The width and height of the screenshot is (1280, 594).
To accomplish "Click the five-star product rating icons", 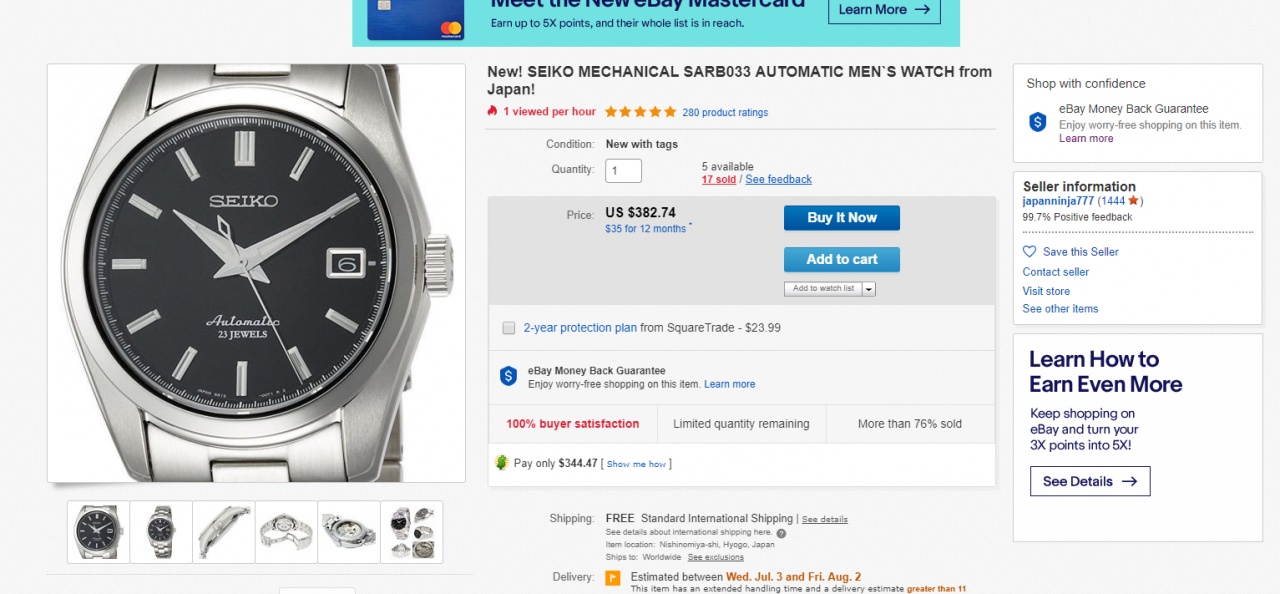I will pos(640,112).
